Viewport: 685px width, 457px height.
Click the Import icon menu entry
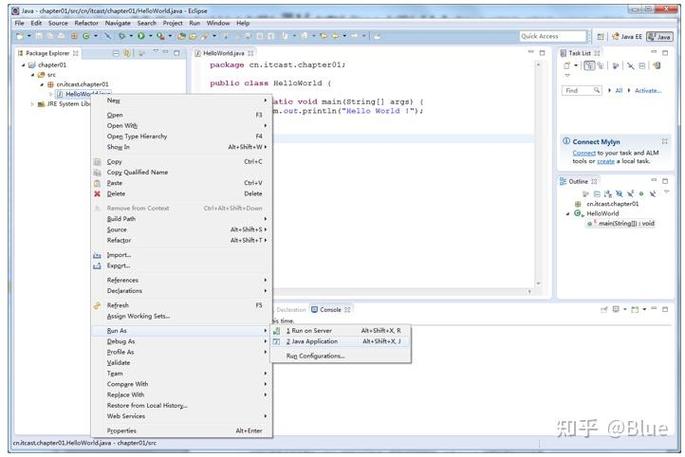(x=119, y=255)
